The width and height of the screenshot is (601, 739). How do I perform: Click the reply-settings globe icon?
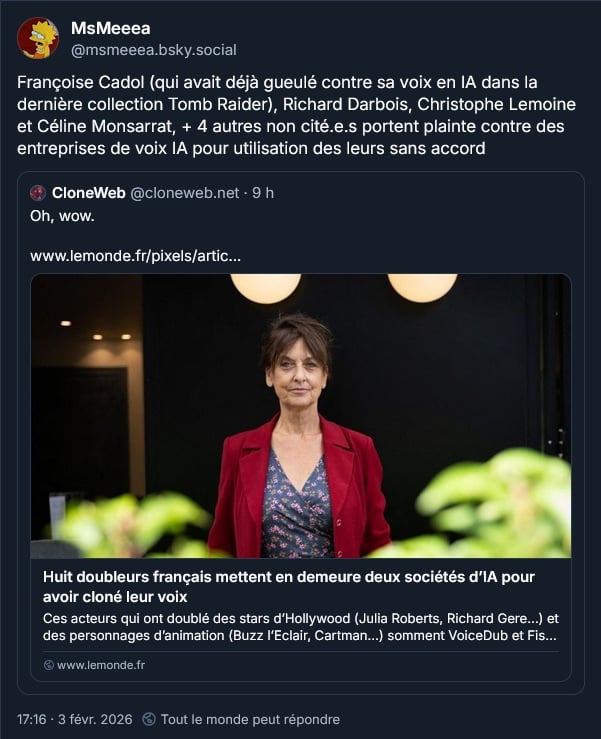click(149, 719)
